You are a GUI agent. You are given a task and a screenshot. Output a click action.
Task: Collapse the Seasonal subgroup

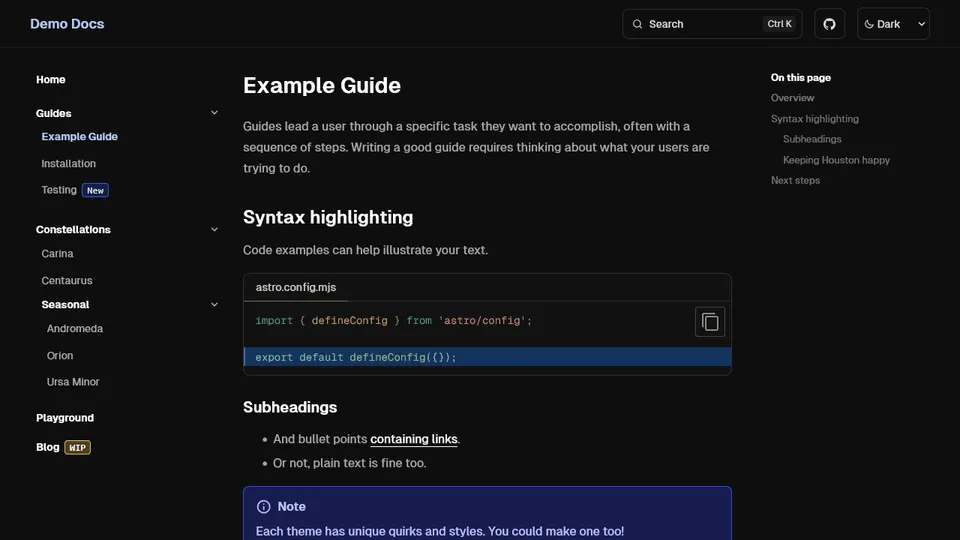click(x=214, y=304)
